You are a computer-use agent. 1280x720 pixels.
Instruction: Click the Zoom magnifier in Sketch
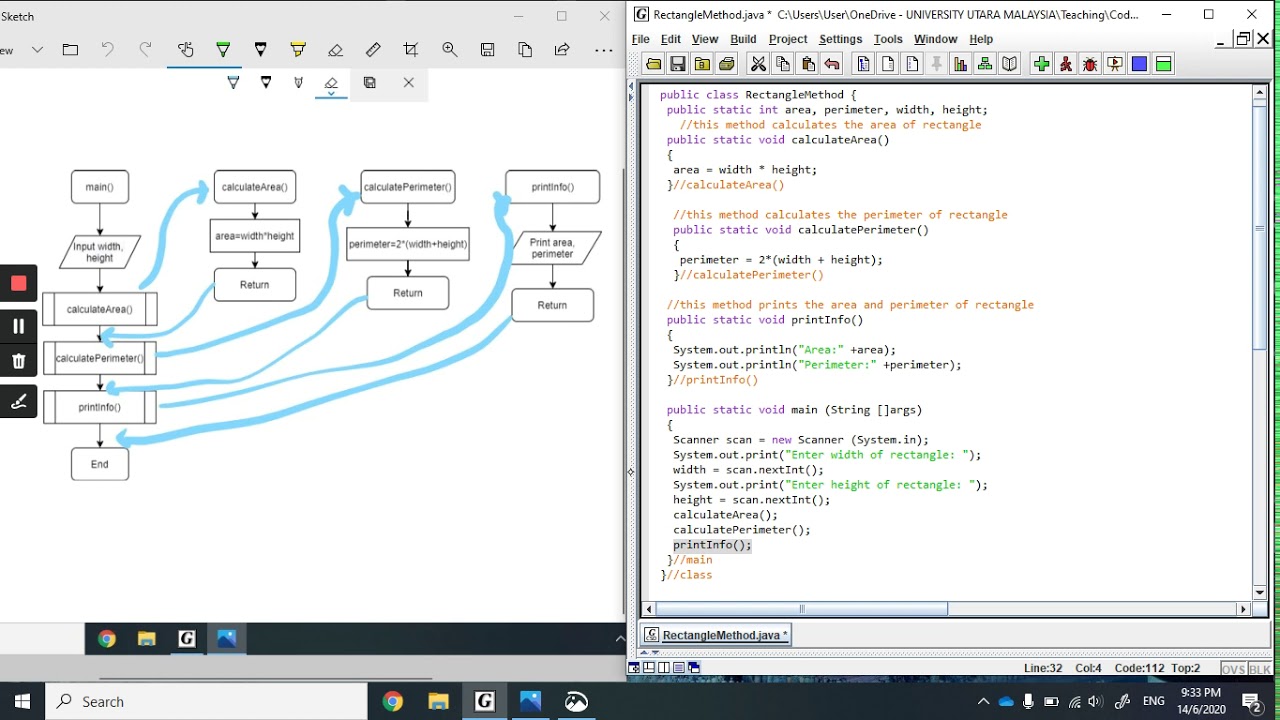tap(449, 49)
